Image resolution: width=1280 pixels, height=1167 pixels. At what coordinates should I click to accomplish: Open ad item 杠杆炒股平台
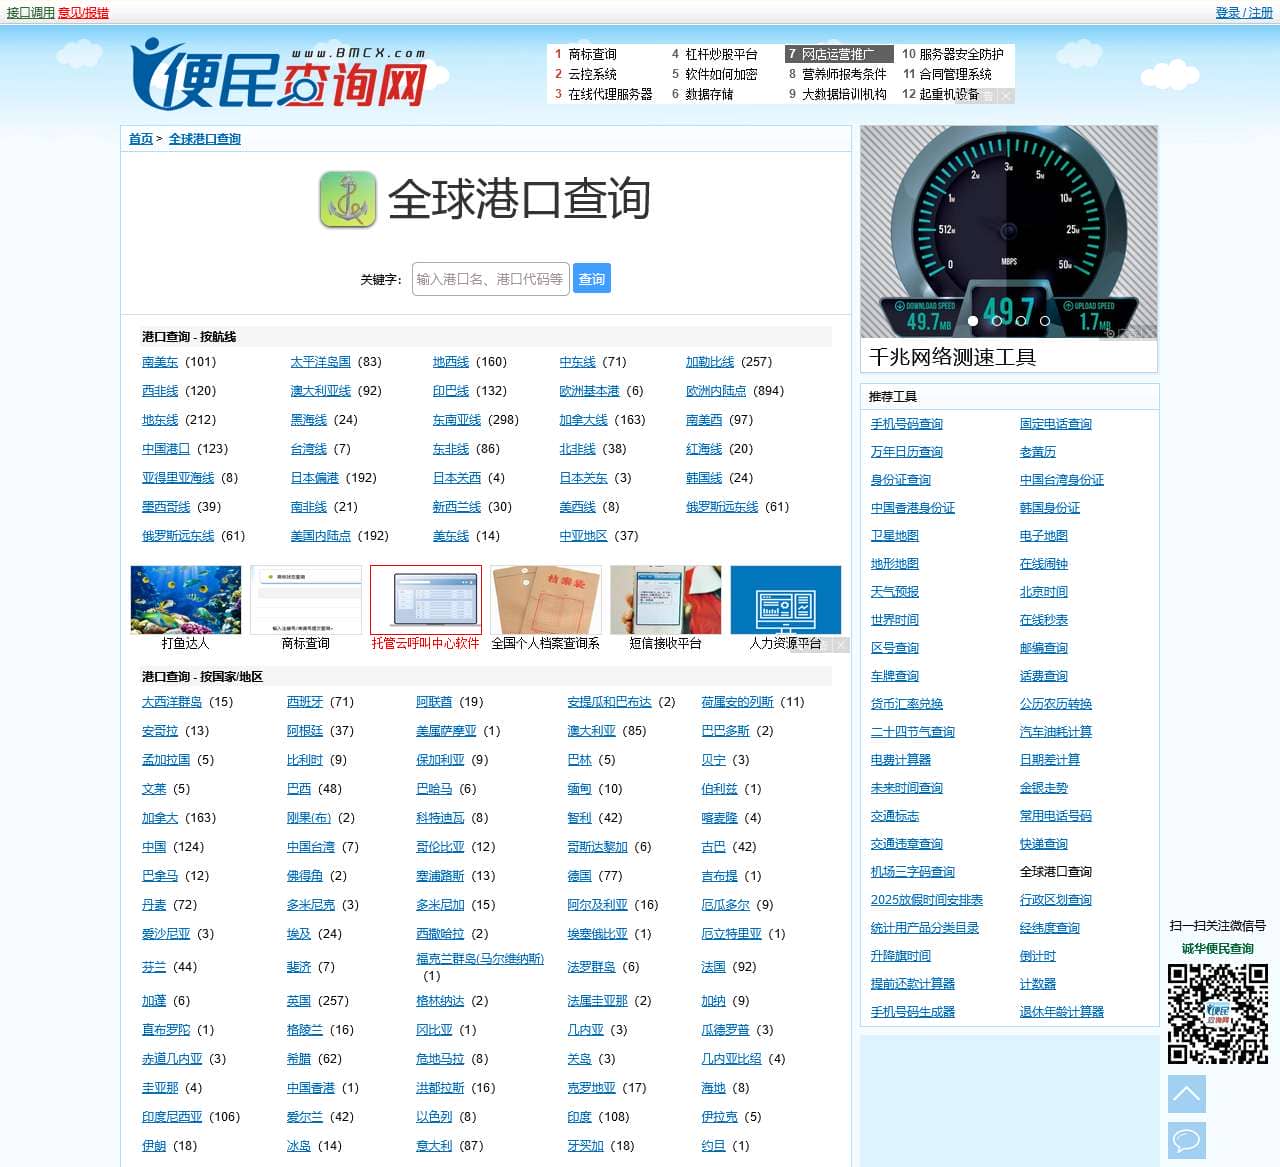coord(721,54)
